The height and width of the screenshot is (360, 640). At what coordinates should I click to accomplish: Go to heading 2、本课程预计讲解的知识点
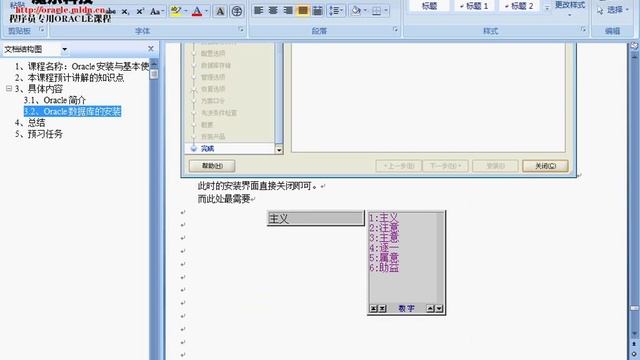[69, 78]
